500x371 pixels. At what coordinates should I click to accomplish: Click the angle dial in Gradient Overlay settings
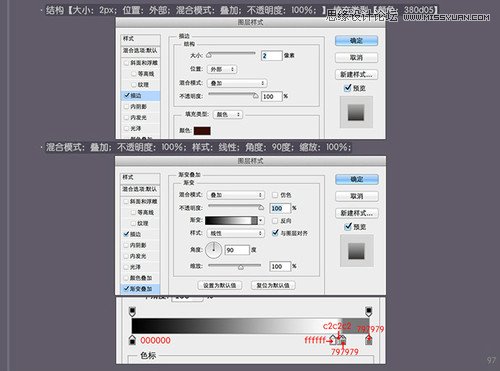[x=213, y=250]
